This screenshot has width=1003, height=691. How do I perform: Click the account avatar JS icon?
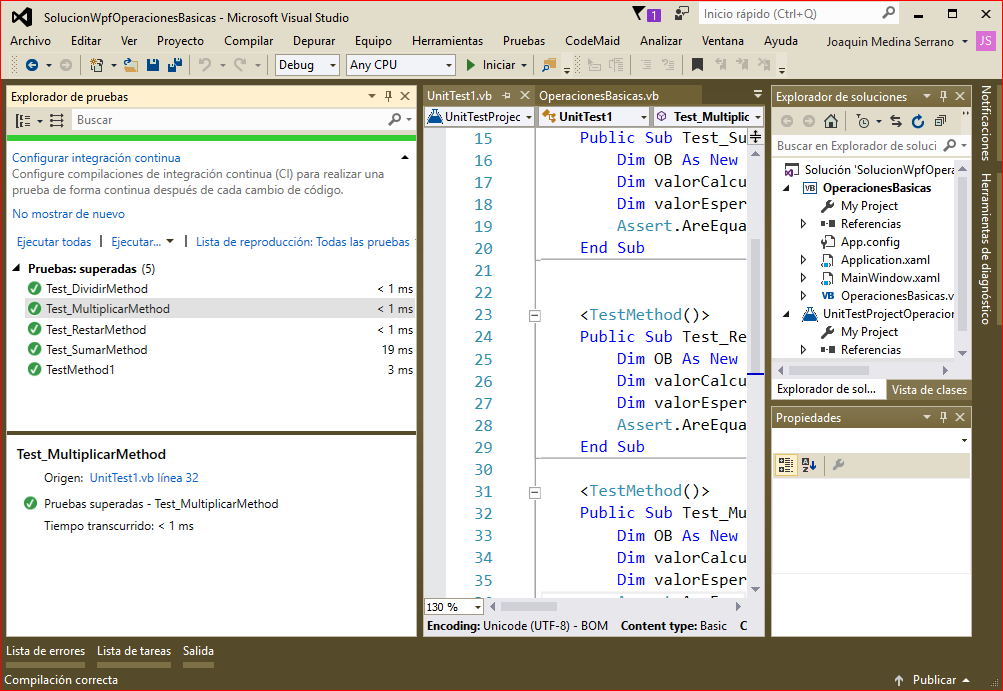coord(985,41)
